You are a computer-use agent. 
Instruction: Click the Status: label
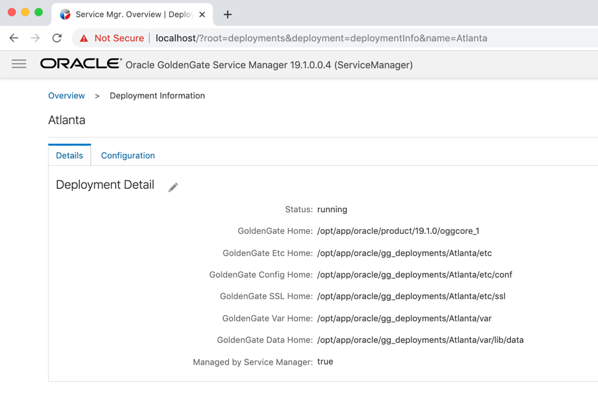(299, 209)
